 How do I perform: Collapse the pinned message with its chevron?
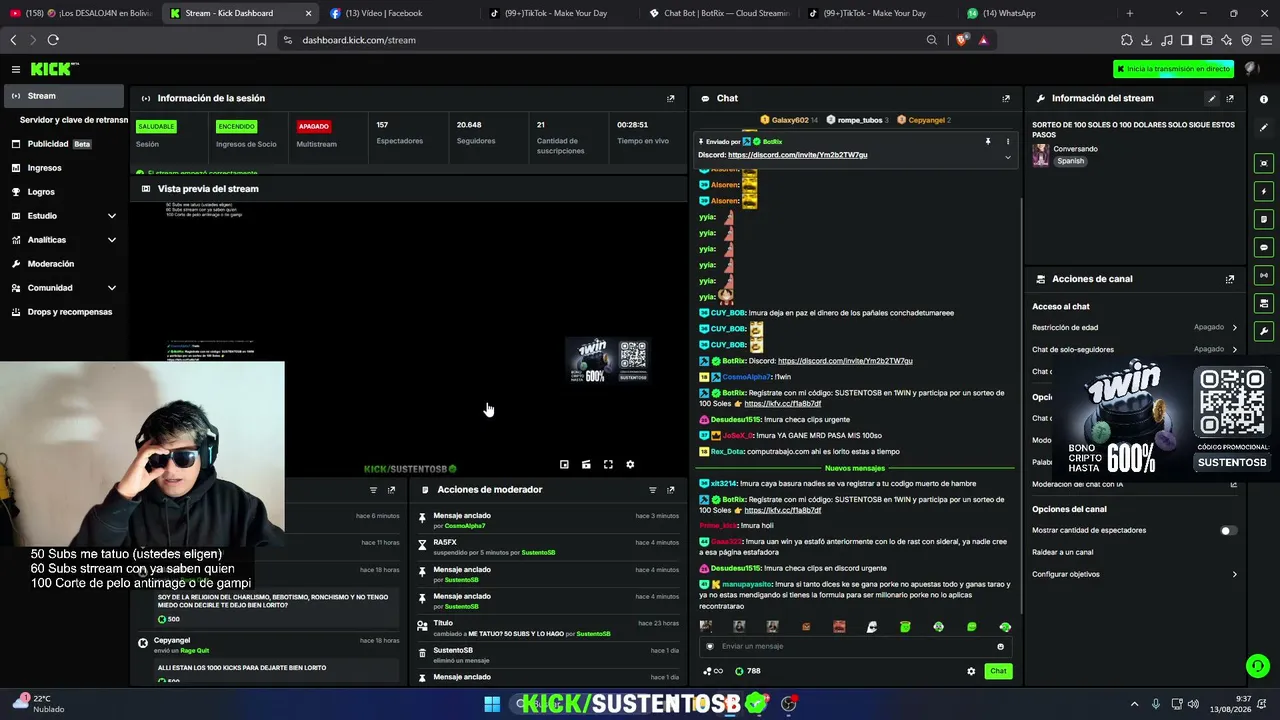[1007, 156]
